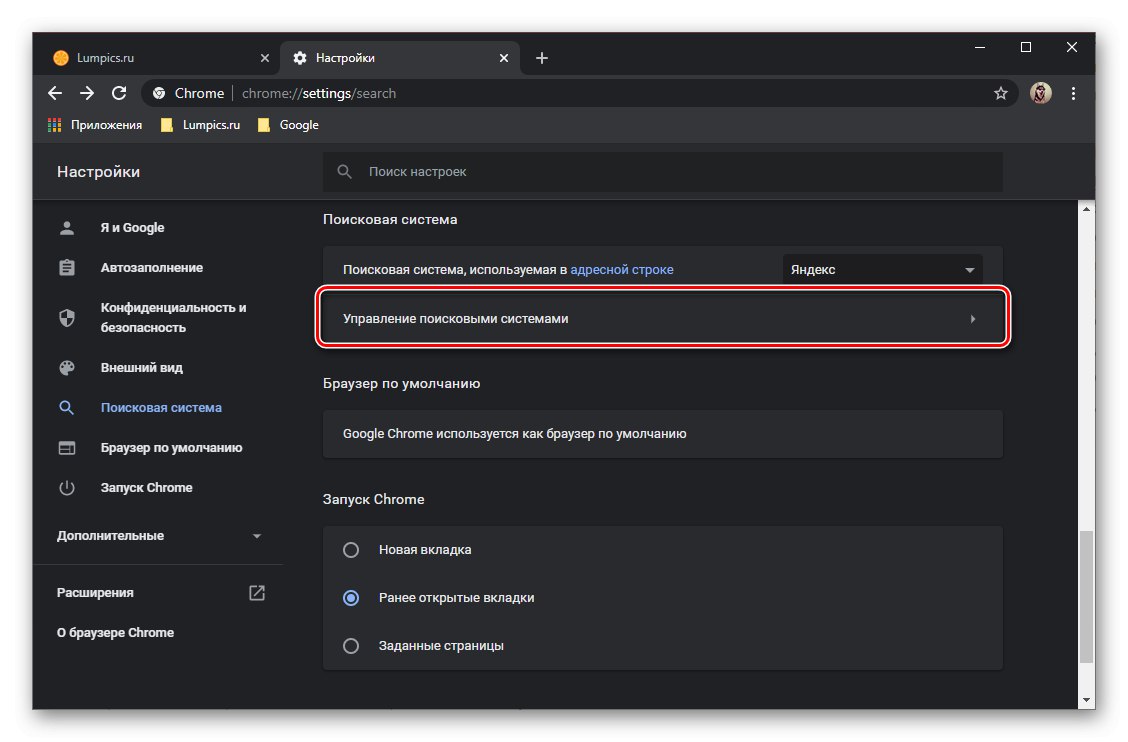This screenshot has width=1128, height=742.
Task: Click the browser back arrow
Action: tap(55, 93)
